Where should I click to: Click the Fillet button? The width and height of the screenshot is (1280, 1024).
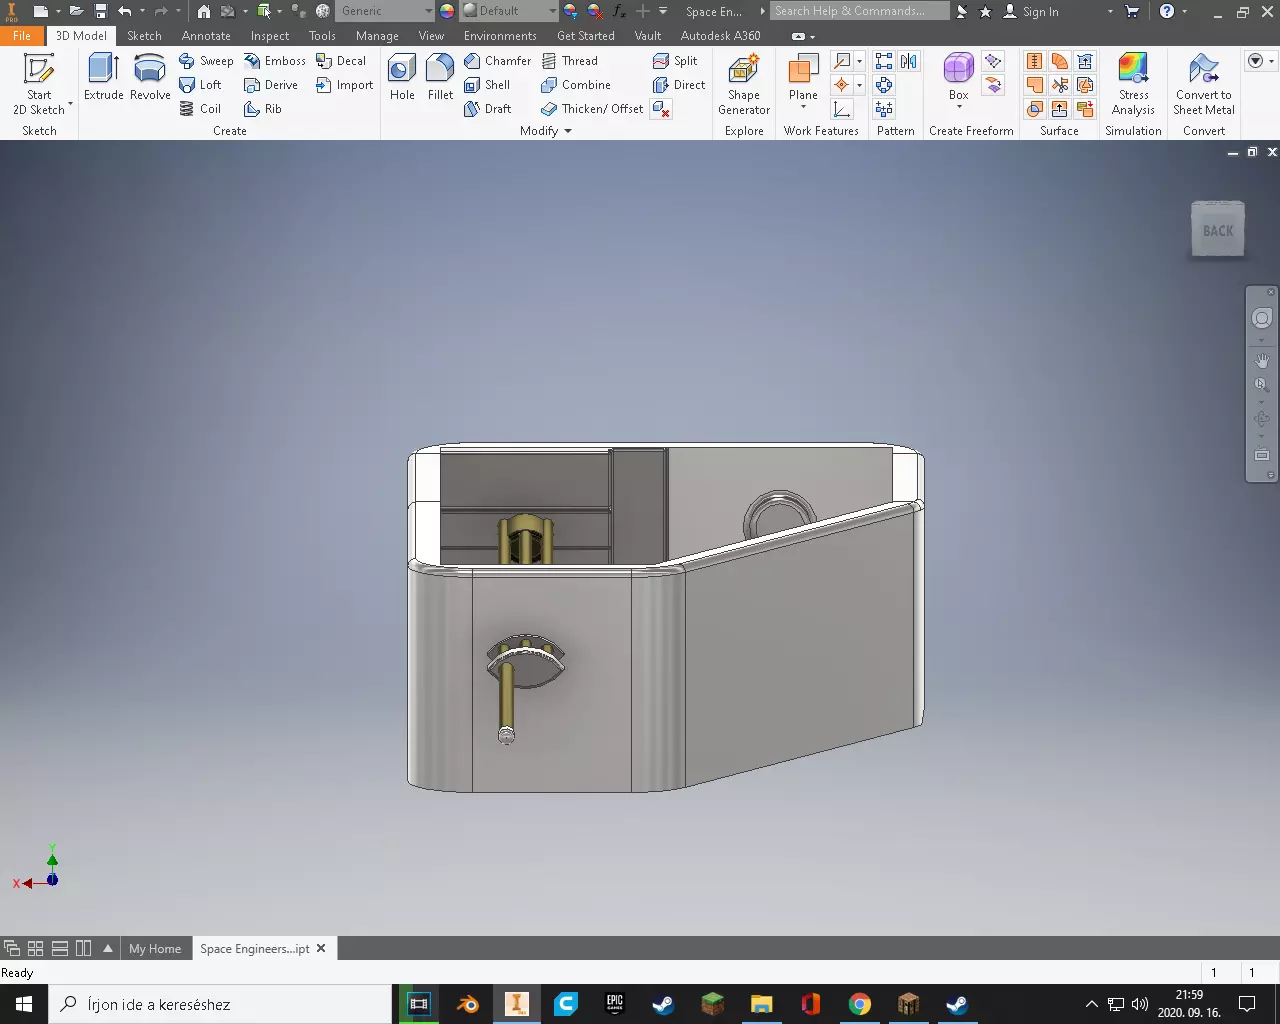point(440,77)
